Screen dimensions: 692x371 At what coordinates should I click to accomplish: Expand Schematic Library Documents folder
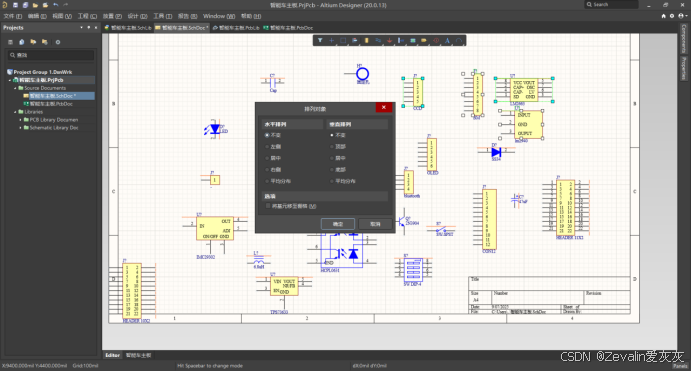click(x=20, y=128)
